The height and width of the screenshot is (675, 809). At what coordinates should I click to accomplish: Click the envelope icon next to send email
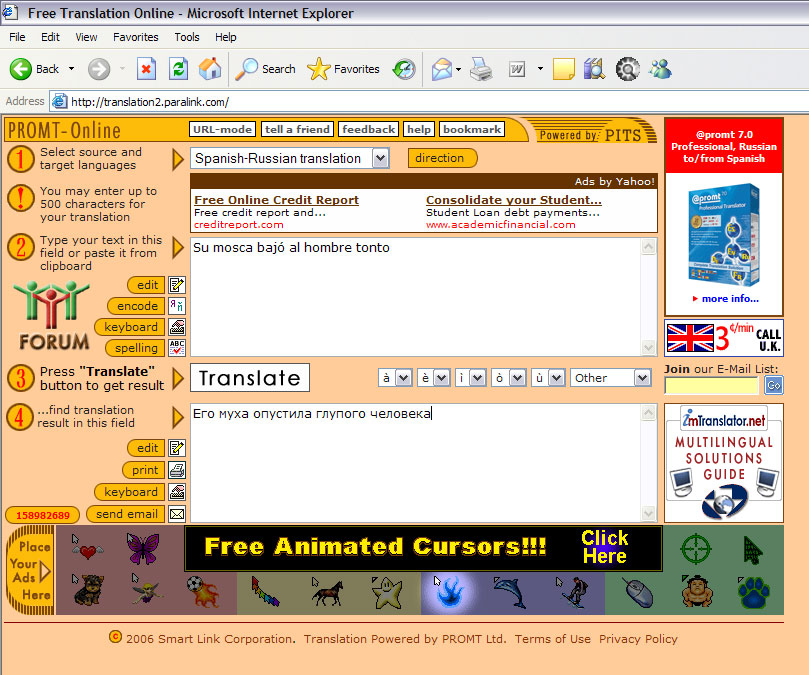pos(177,514)
